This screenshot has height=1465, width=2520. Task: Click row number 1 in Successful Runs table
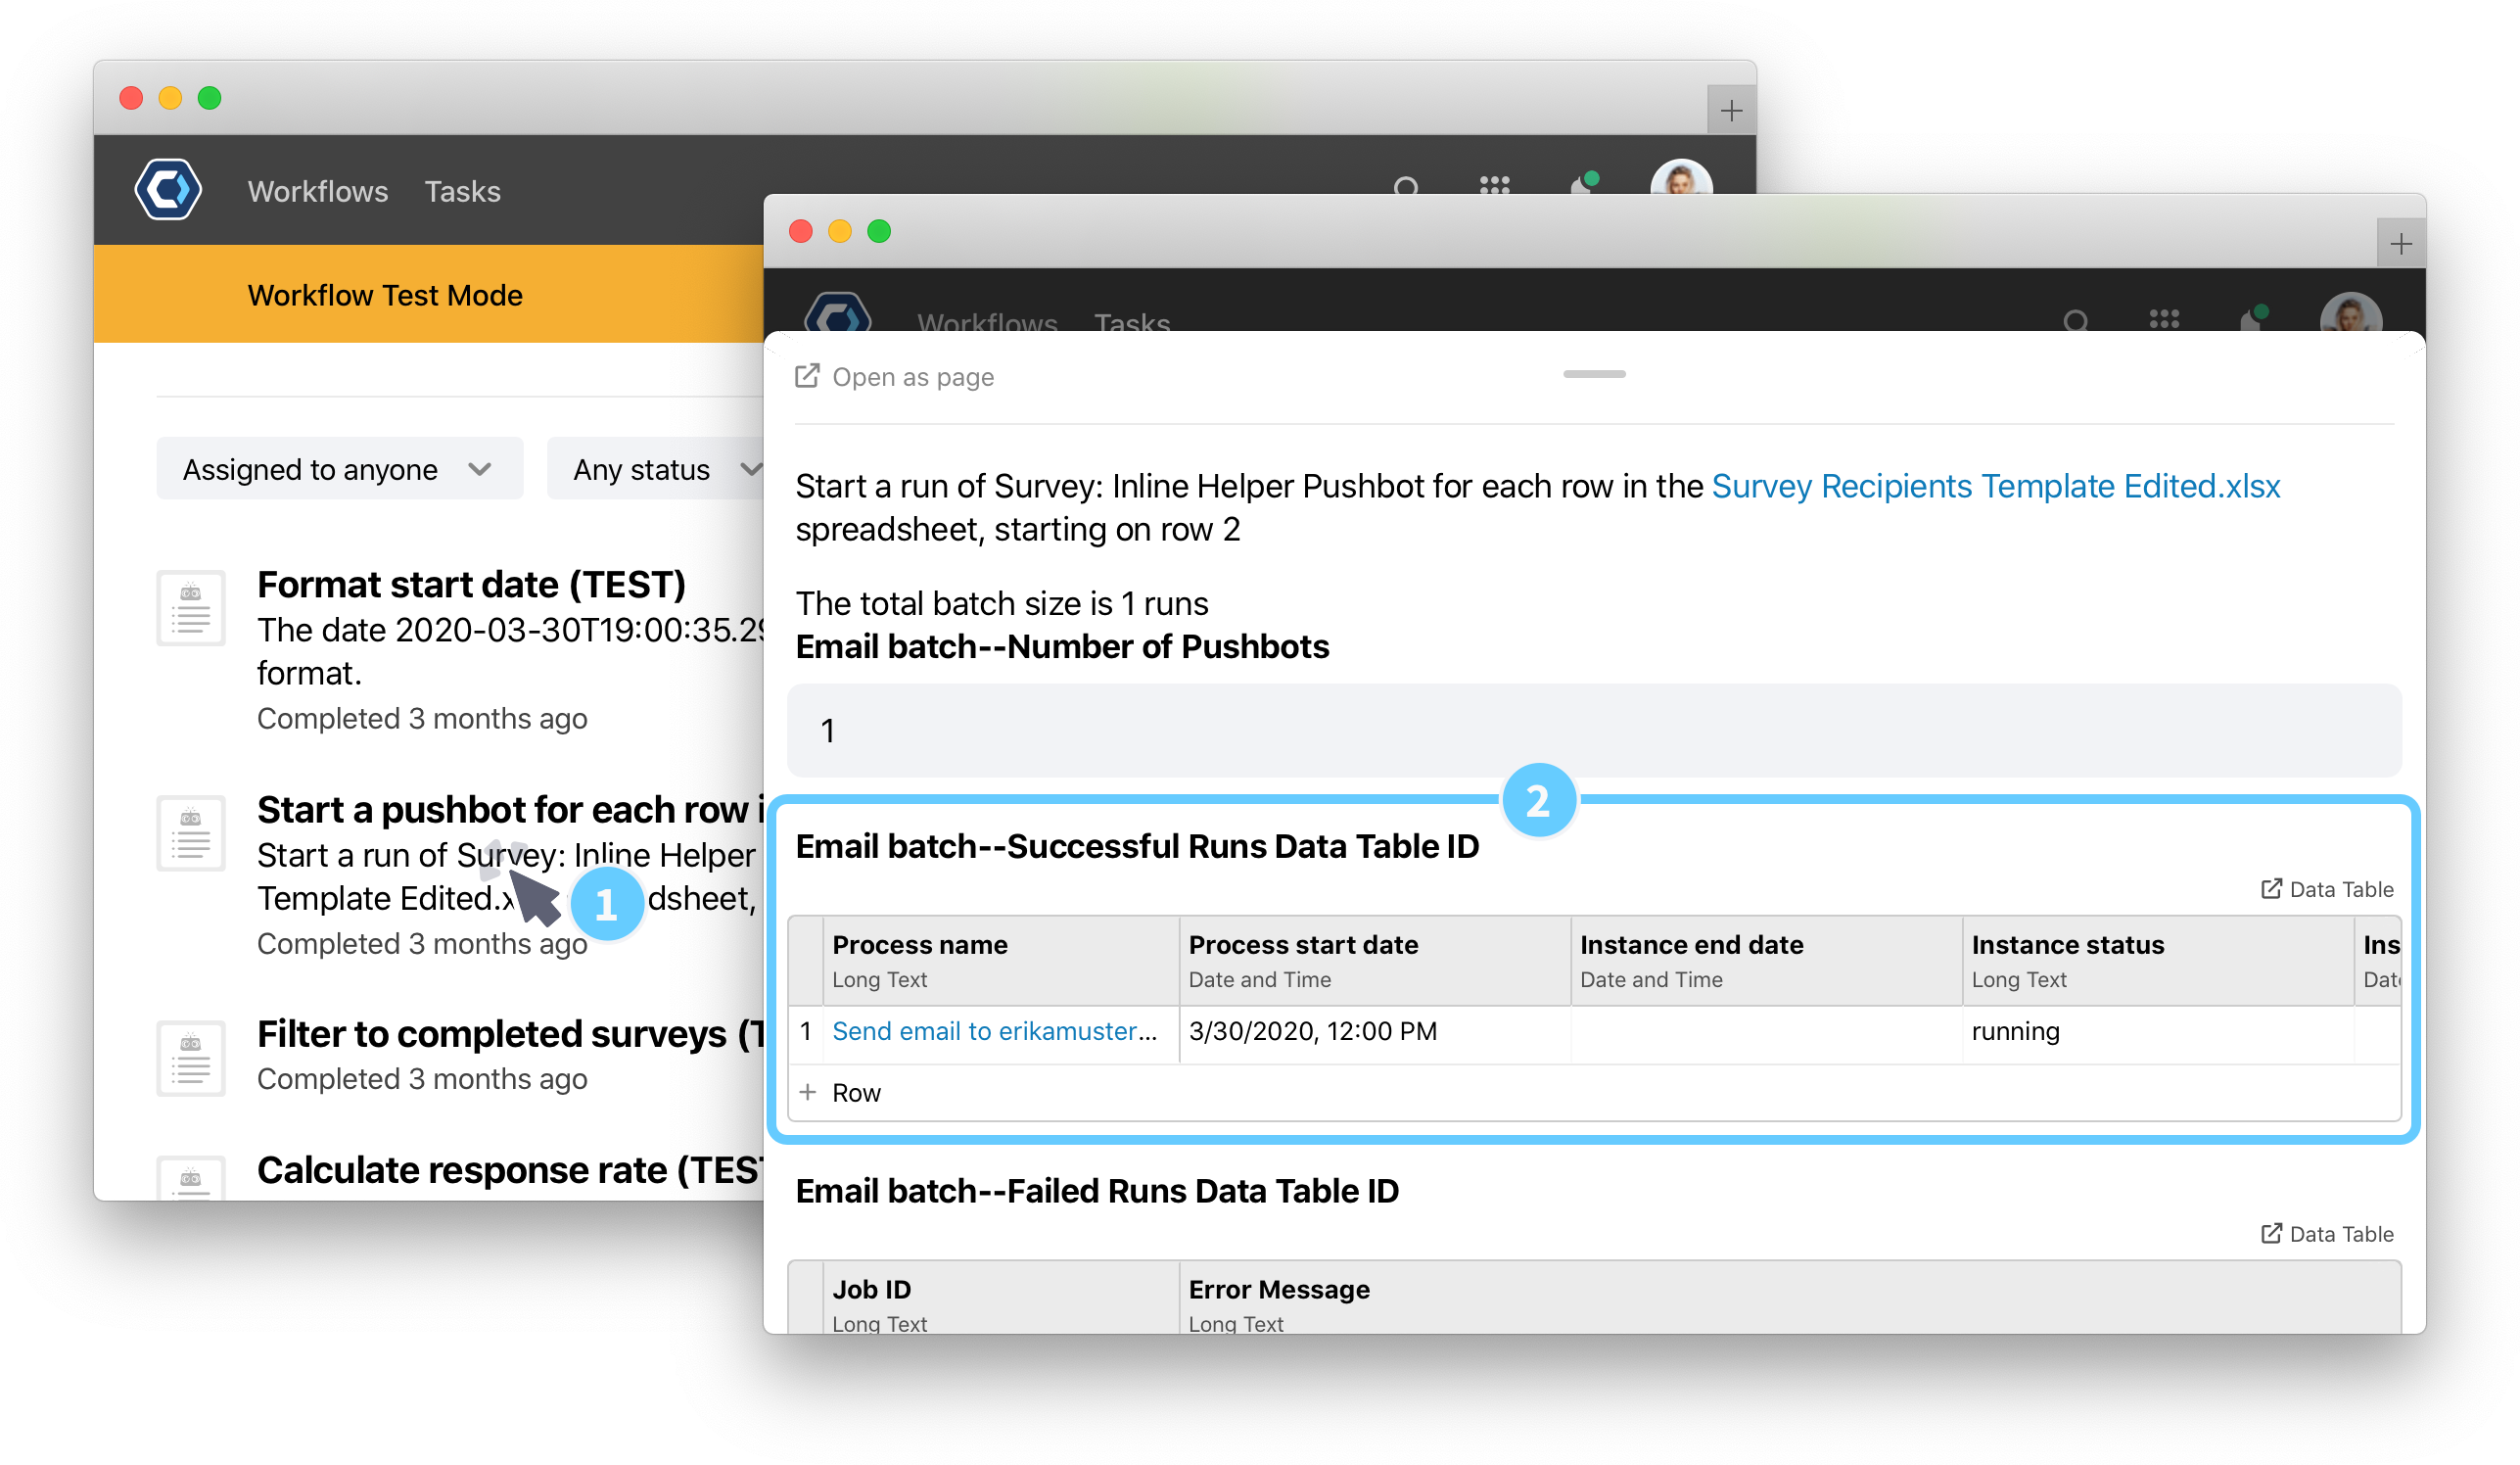[x=805, y=1031]
